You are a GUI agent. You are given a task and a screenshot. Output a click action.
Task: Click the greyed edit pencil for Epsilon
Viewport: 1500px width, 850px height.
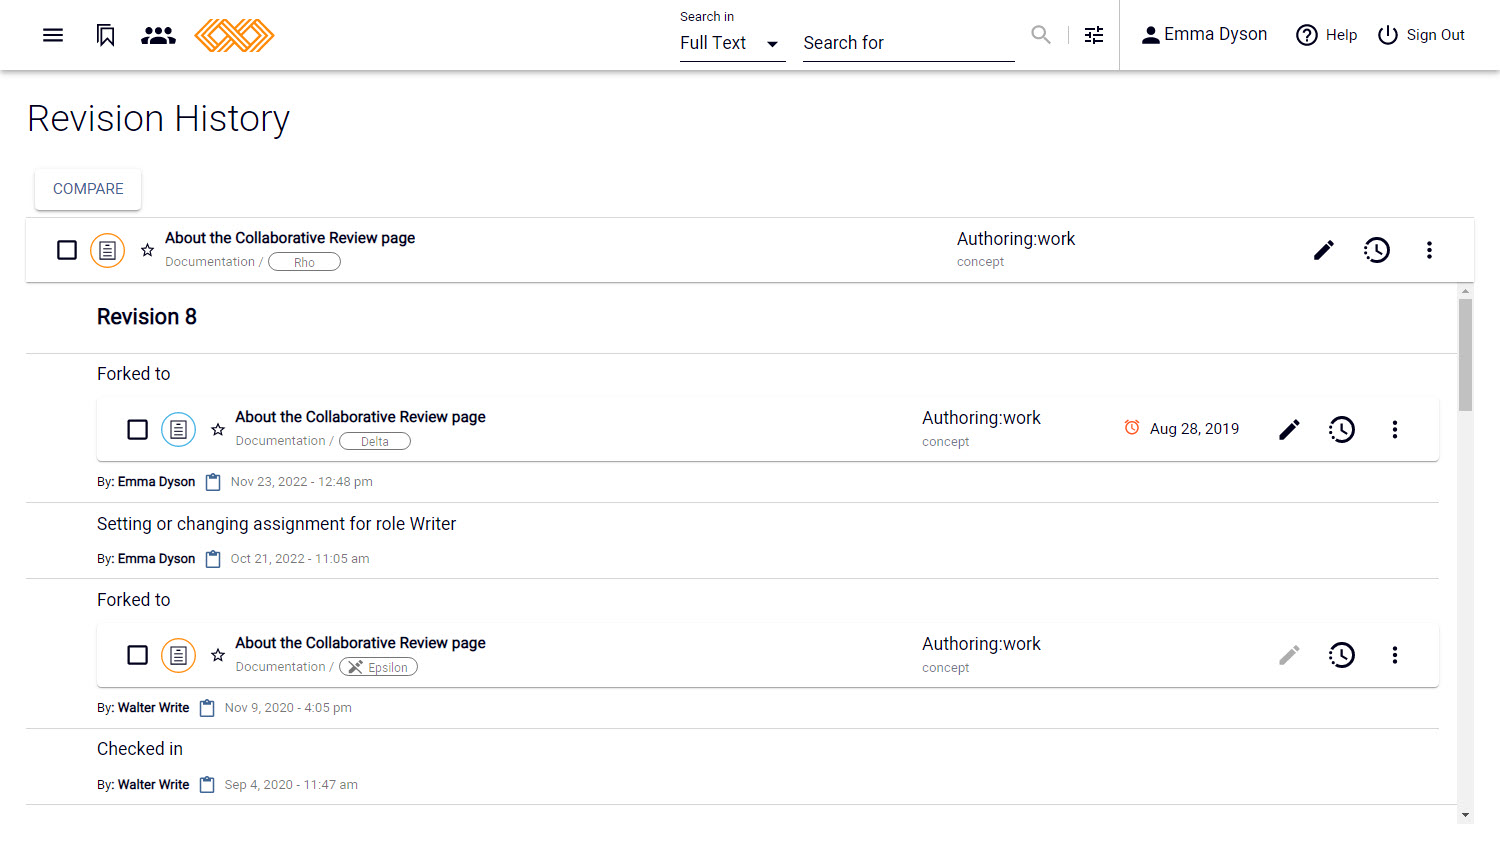[1290, 655]
